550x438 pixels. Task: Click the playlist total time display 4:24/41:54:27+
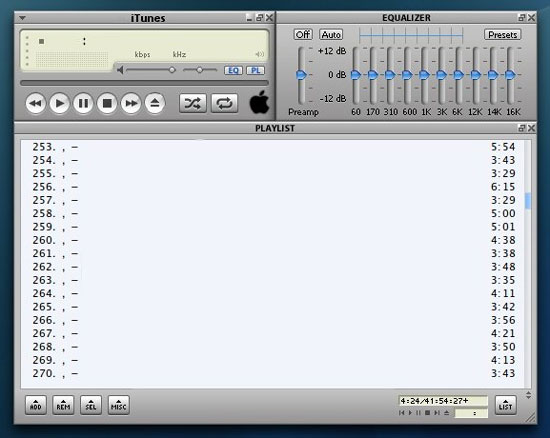(x=443, y=400)
